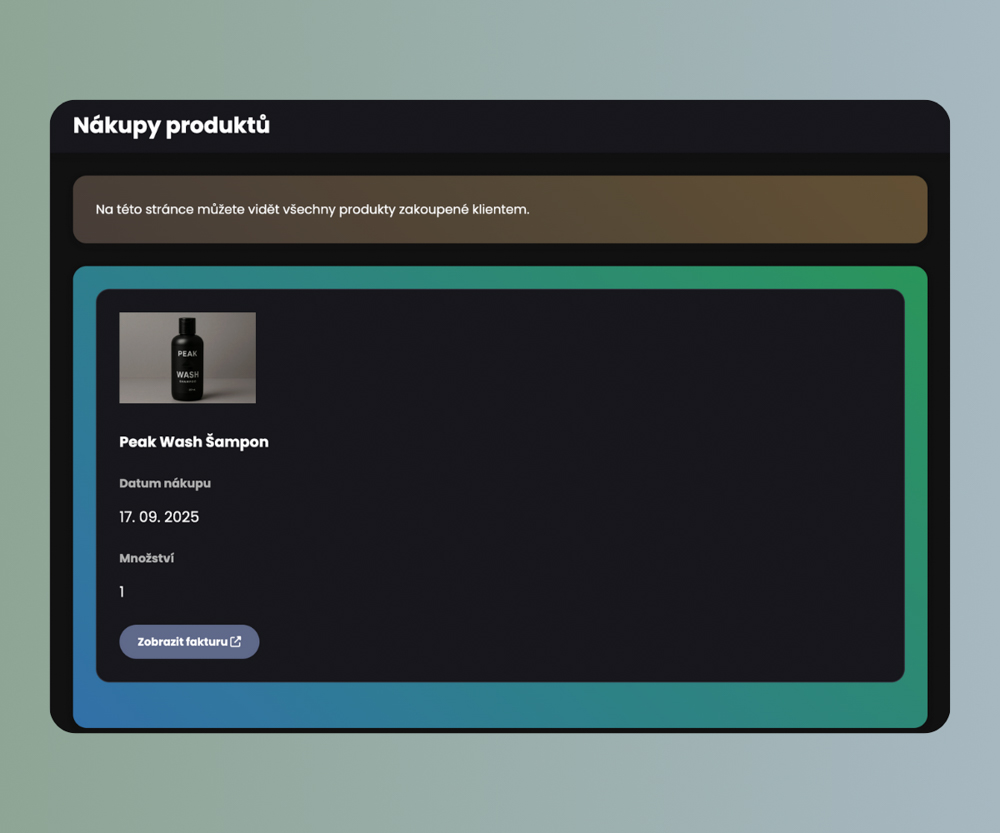Click the empty header bar beside the title

point(600,126)
